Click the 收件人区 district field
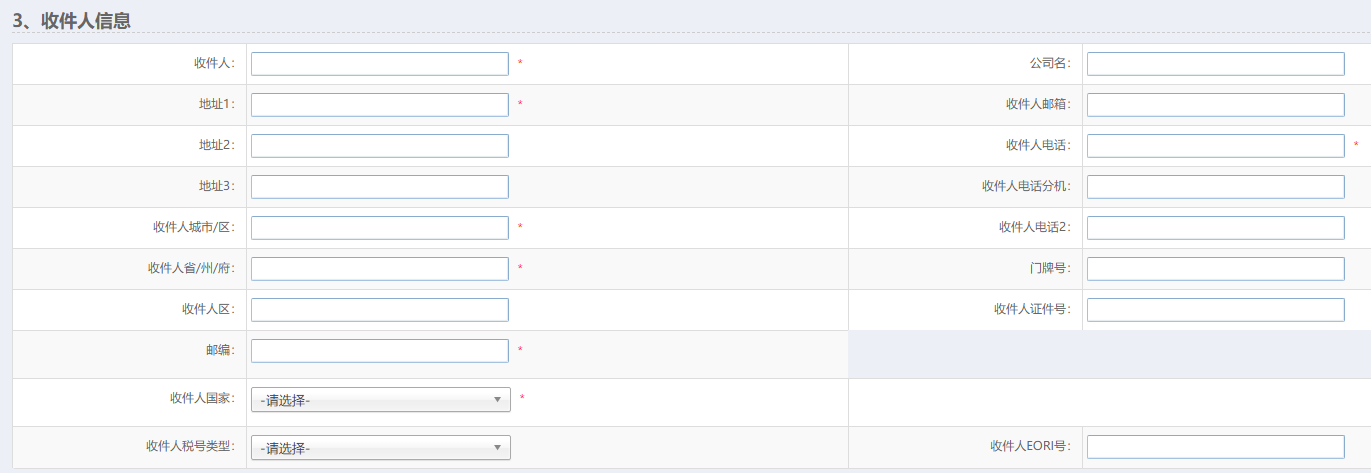This screenshot has height=473, width=1371. click(379, 310)
